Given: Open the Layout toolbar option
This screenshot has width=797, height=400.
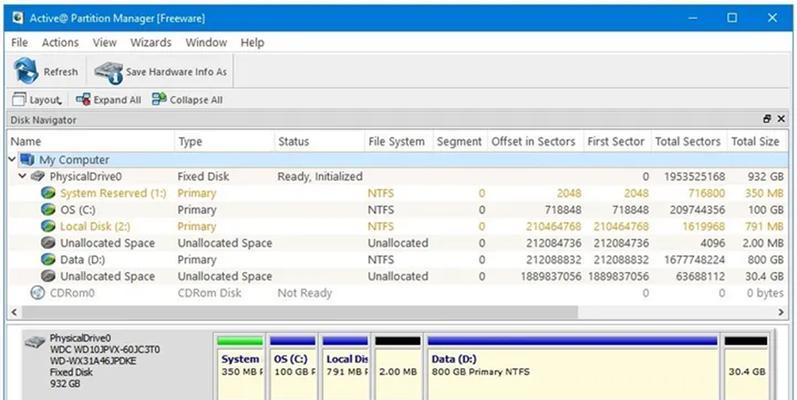Looking at the screenshot, I should click(x=37, y=100).
